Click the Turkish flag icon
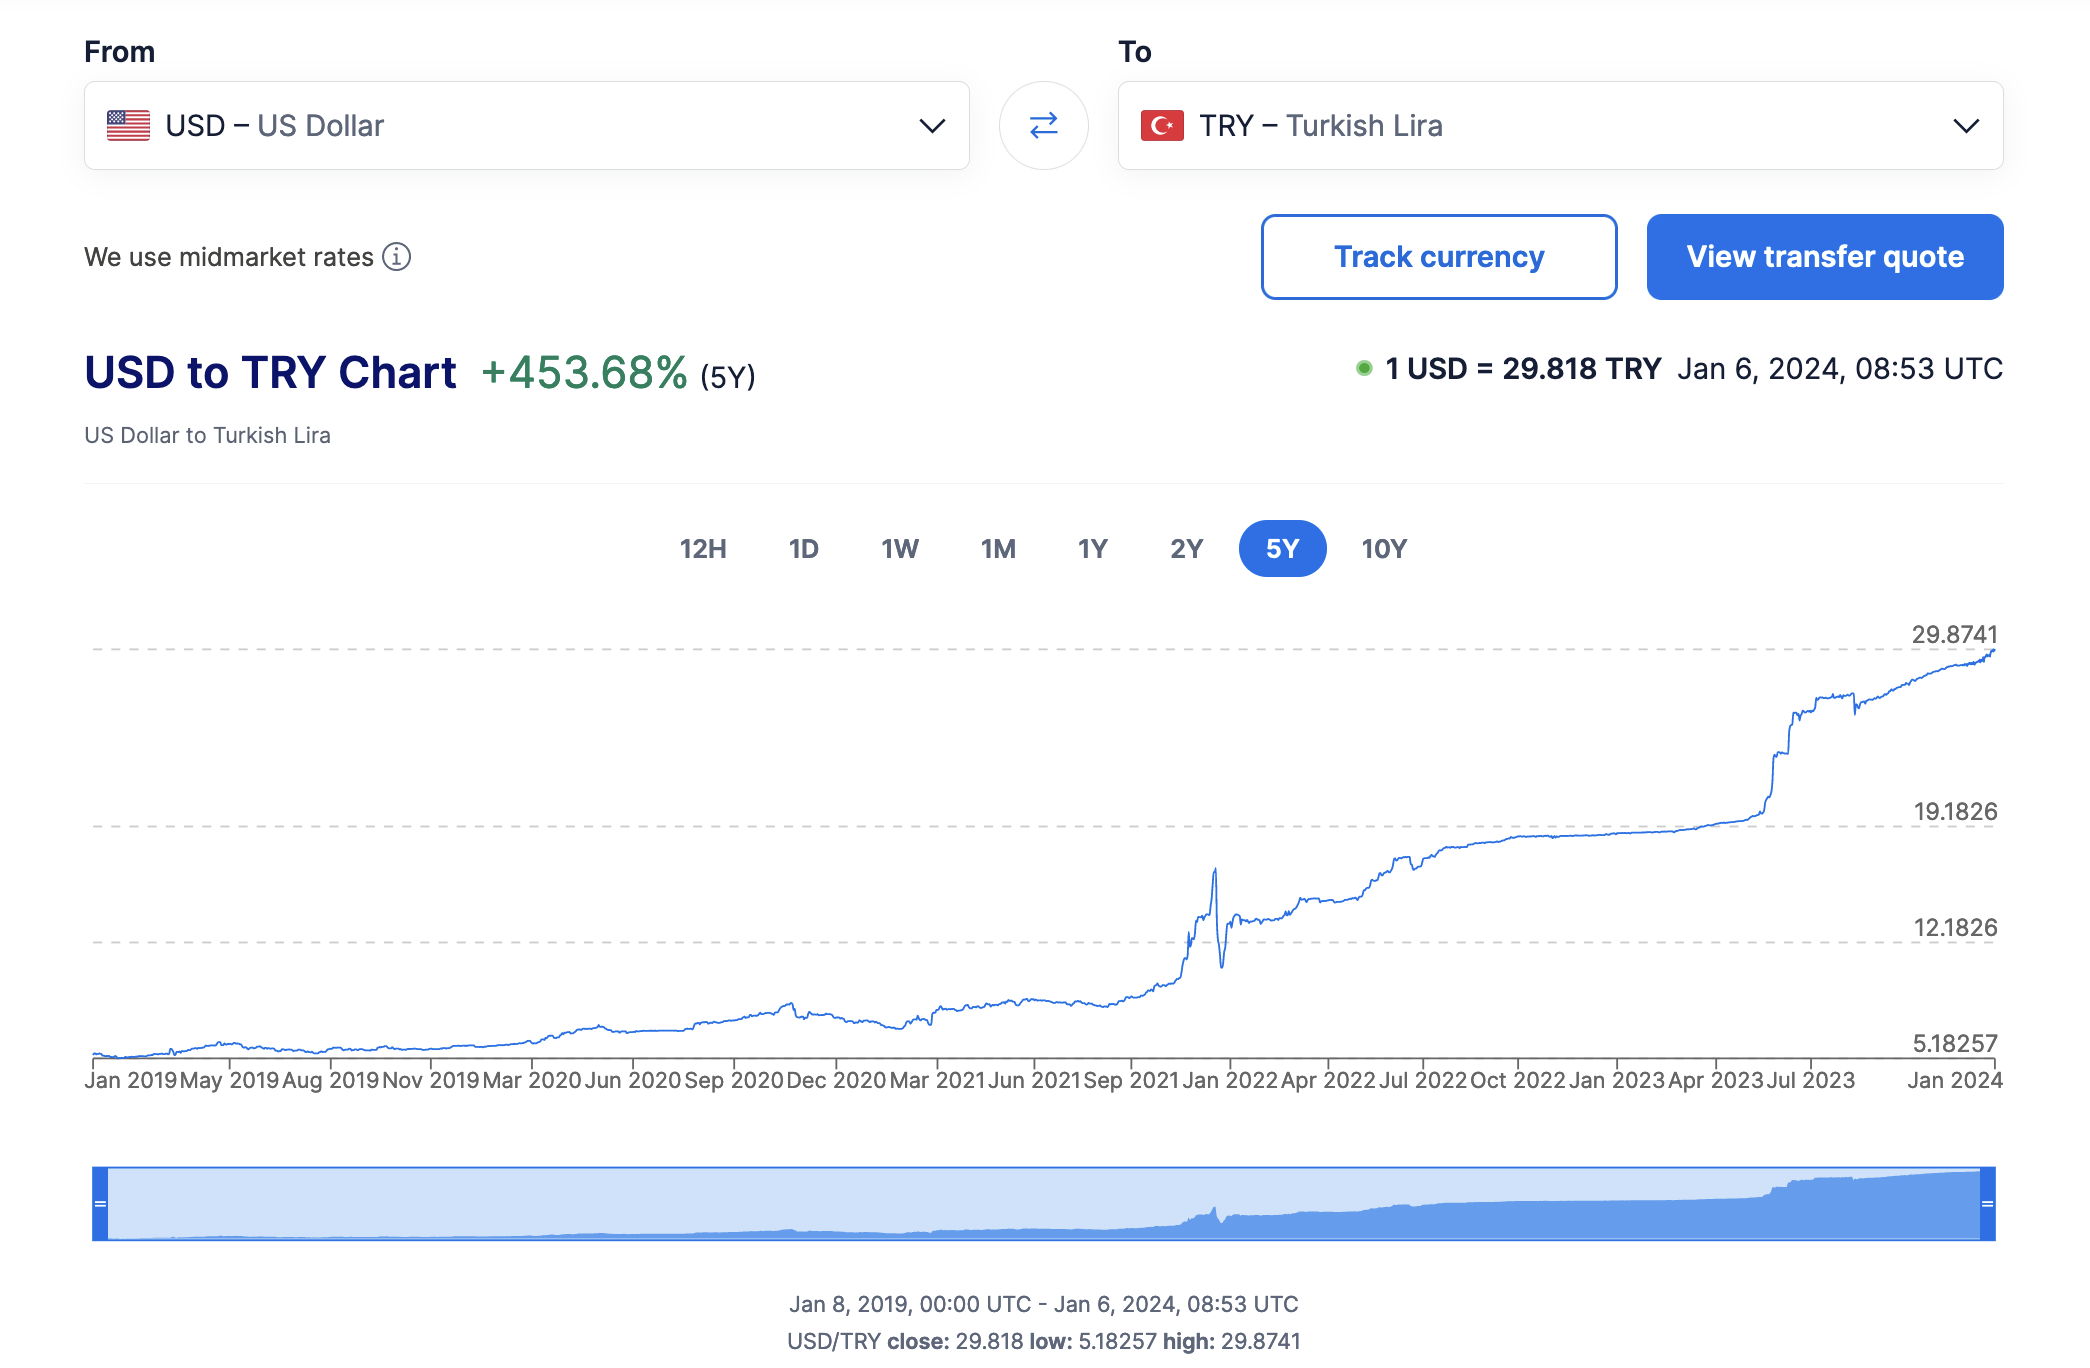Viewport: 2090px width, 1368px height. 1162,125
